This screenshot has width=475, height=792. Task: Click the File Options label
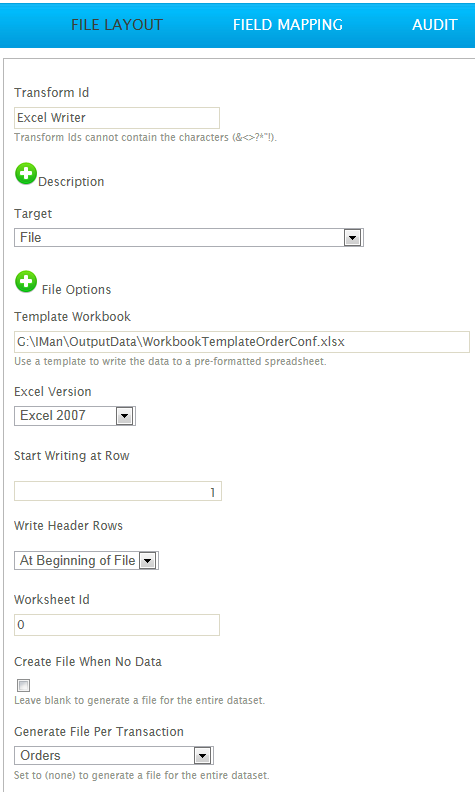pos(76,289)
